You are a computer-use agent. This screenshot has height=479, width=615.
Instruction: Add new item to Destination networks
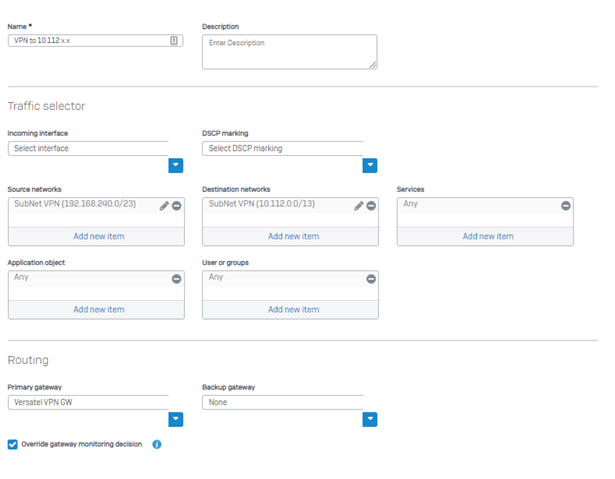coord(291,237)
